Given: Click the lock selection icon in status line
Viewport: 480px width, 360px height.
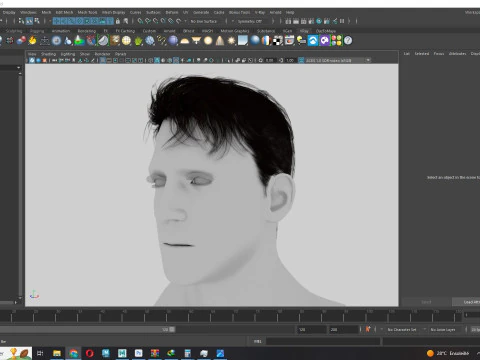Looking at the screenshot, I should tap(118, 21).
